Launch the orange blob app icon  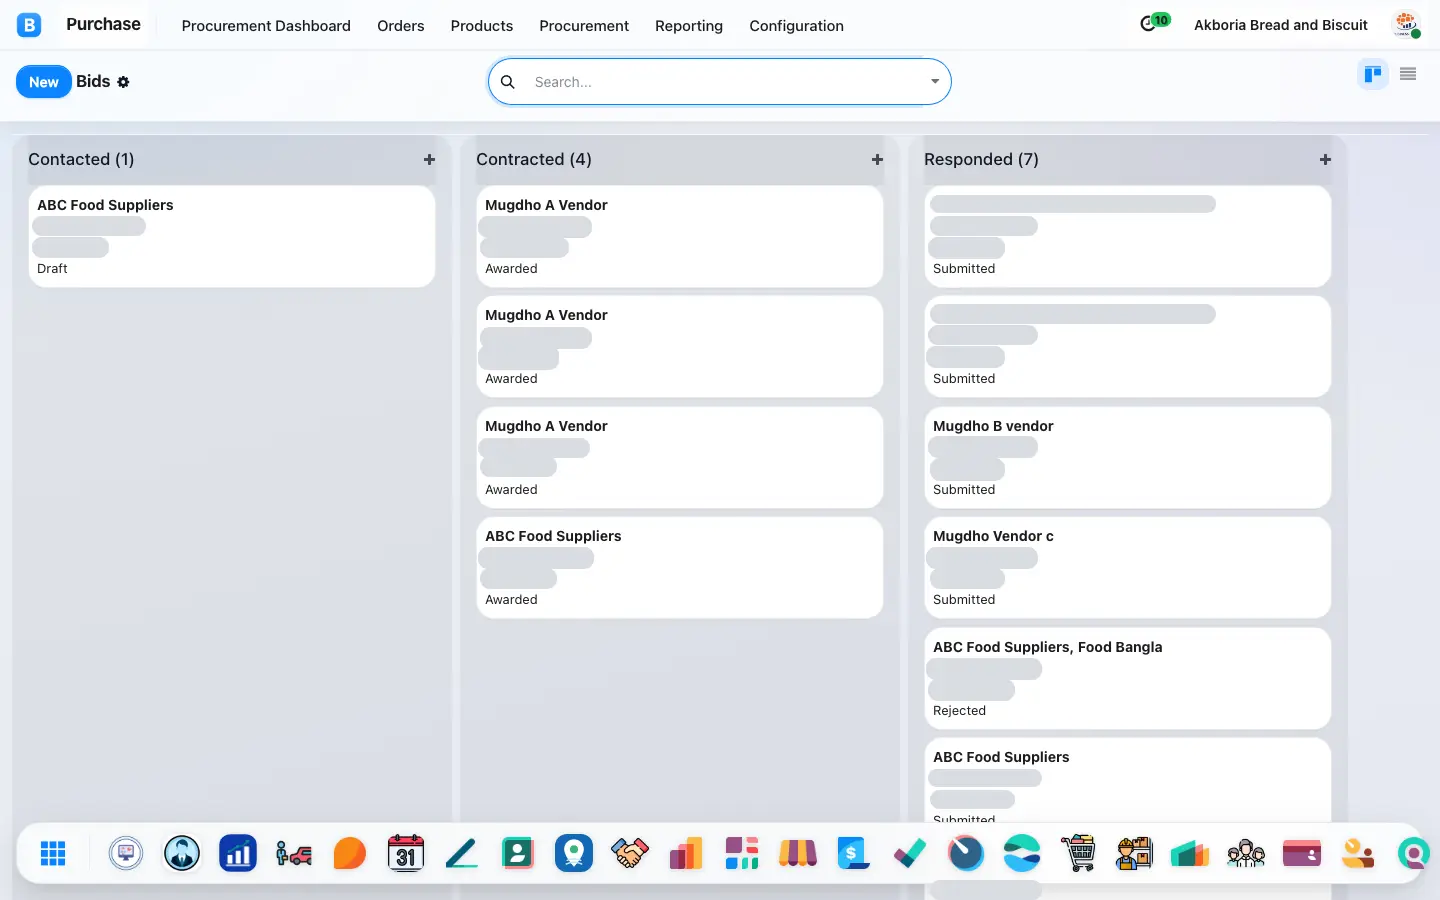click(350, 853)
